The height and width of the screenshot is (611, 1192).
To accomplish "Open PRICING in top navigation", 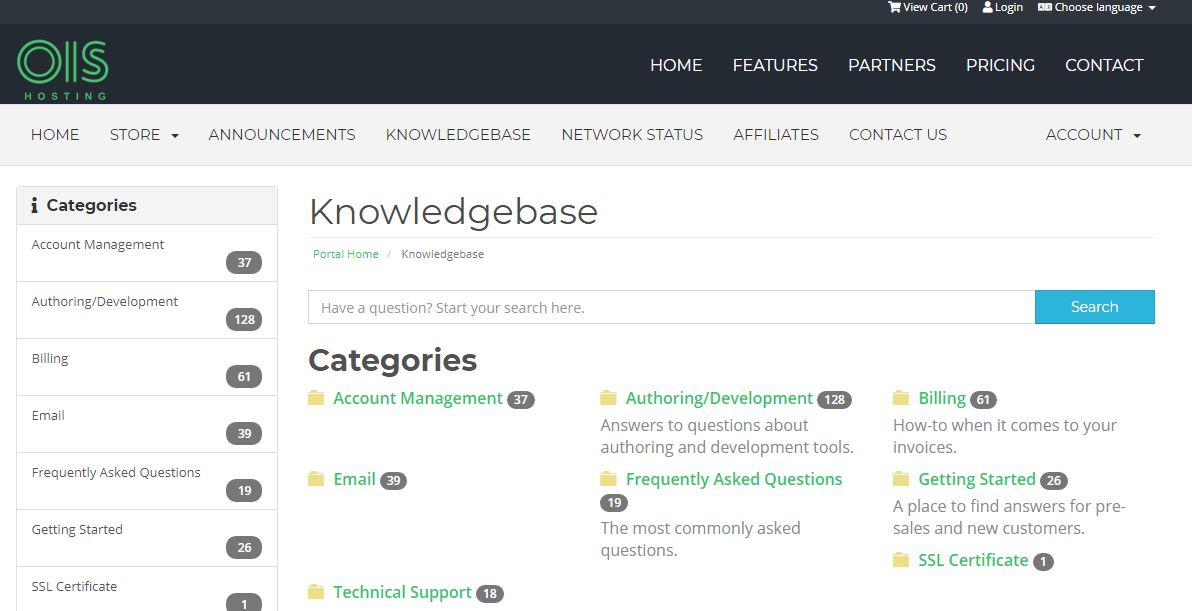I will [x=1000, y=65].
